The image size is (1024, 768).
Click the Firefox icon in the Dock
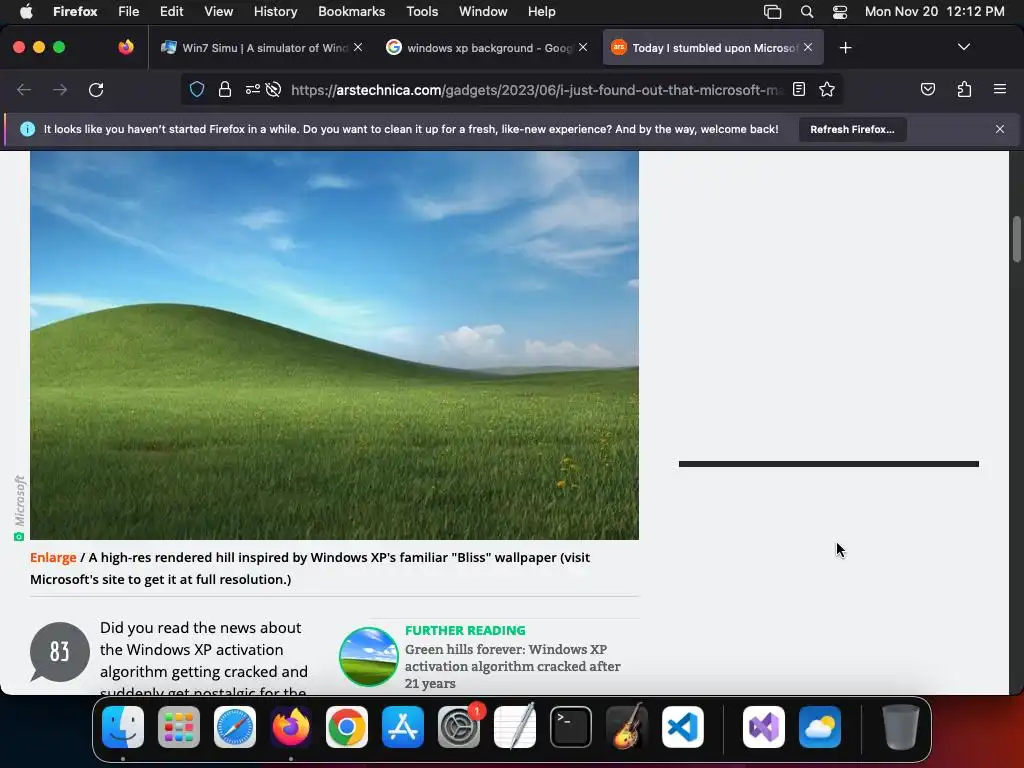[x=291, y=726]
